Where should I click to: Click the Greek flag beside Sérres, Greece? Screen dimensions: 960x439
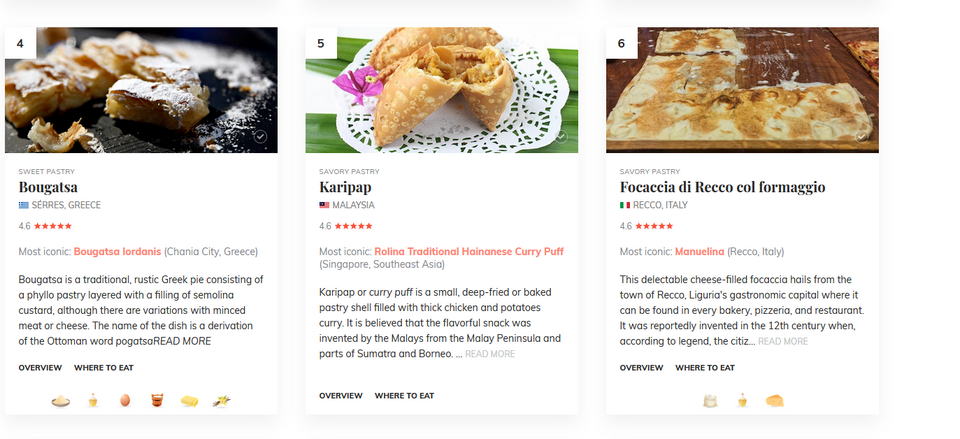24,205
